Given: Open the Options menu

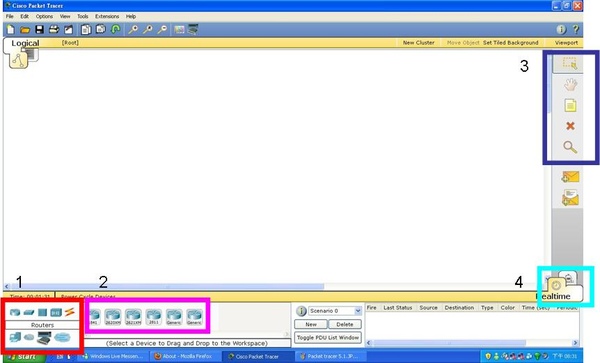Looking at the screenshot, I should (x=44, y=16).
